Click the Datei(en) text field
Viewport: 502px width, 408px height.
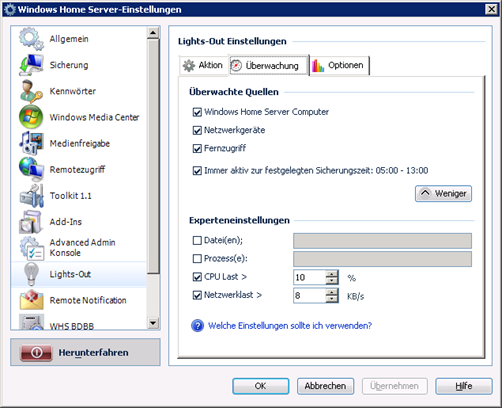382,241
